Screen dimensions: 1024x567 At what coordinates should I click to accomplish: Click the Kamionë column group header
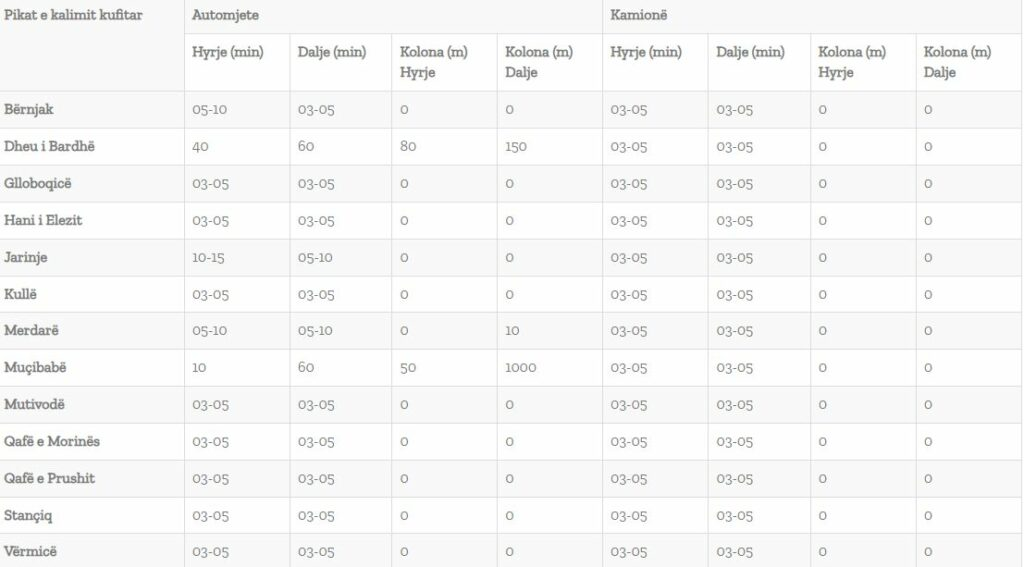[x=639, y=15]
